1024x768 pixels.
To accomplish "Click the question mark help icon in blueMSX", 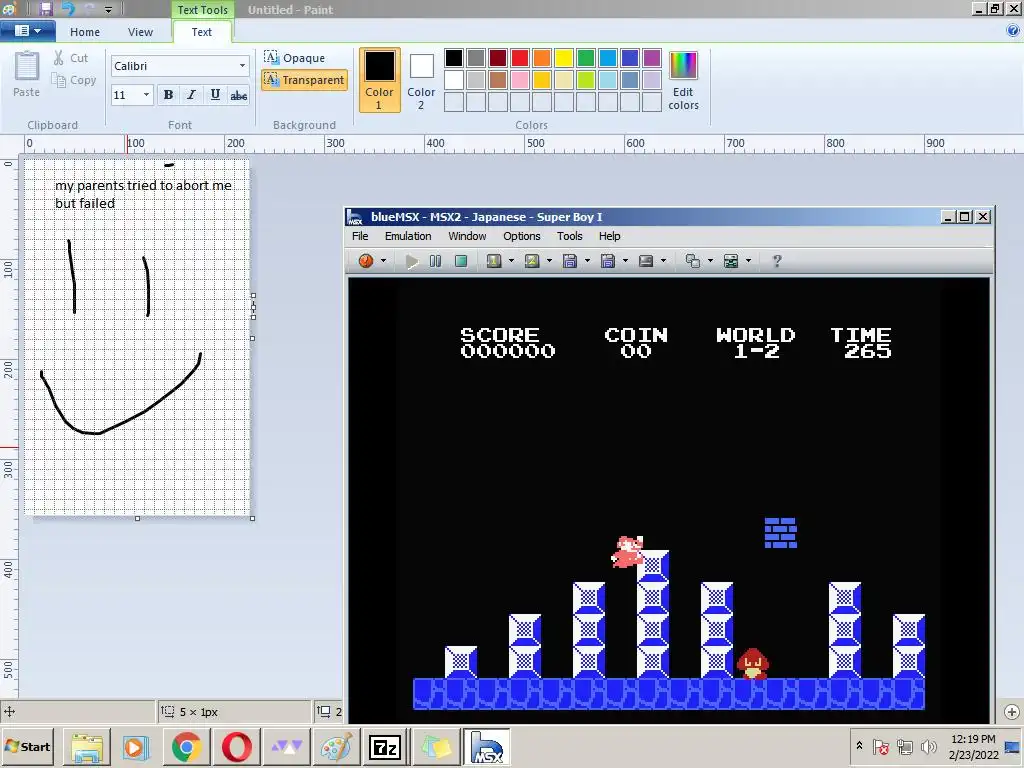I will tap(776, 261).
